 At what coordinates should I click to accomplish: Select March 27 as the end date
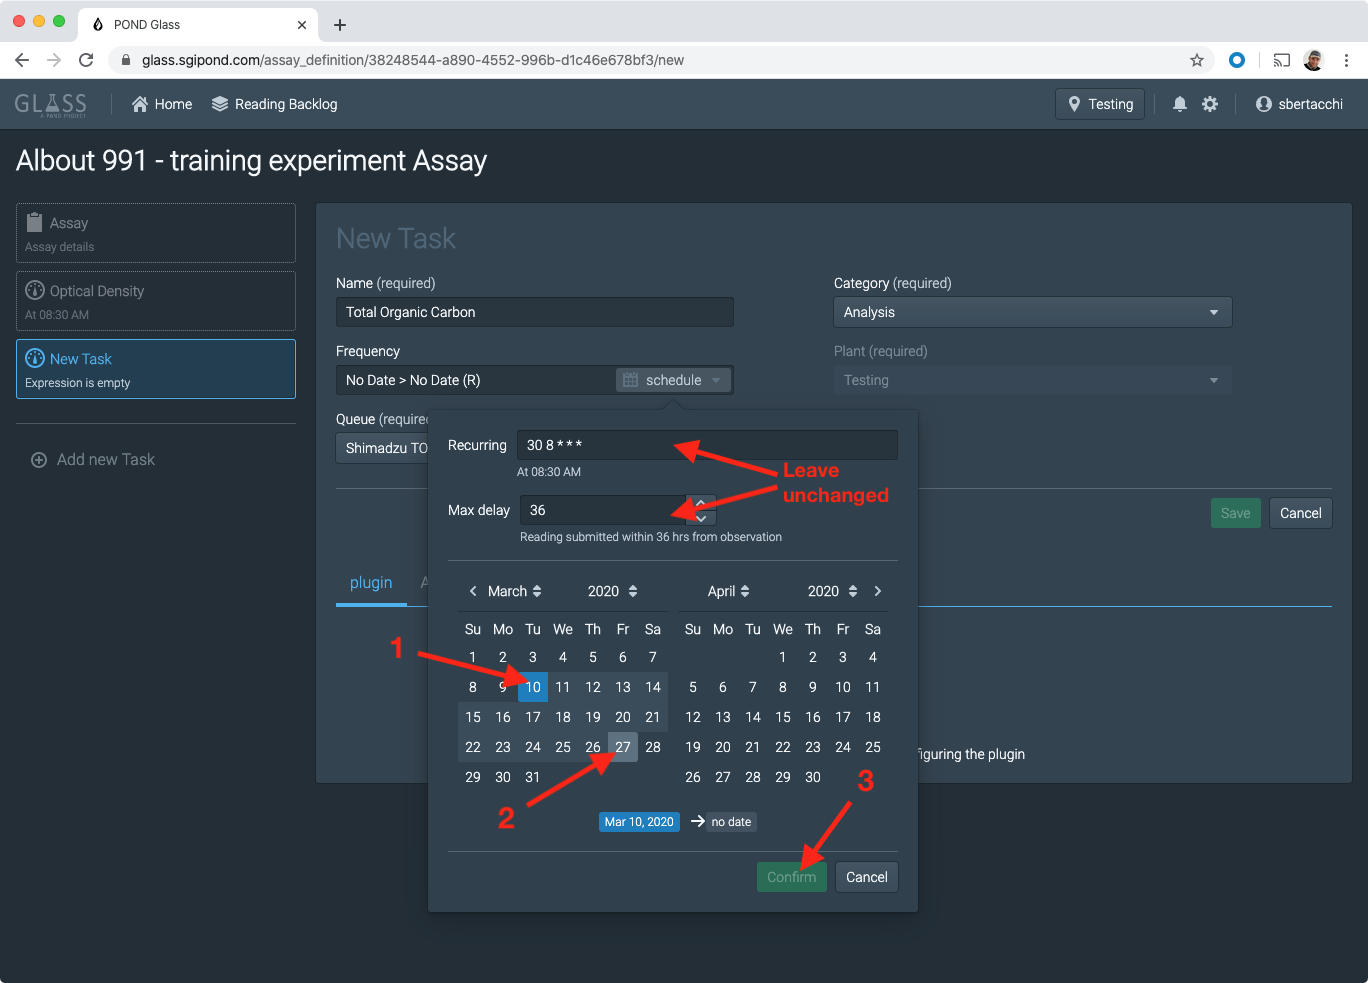point(622,746)
